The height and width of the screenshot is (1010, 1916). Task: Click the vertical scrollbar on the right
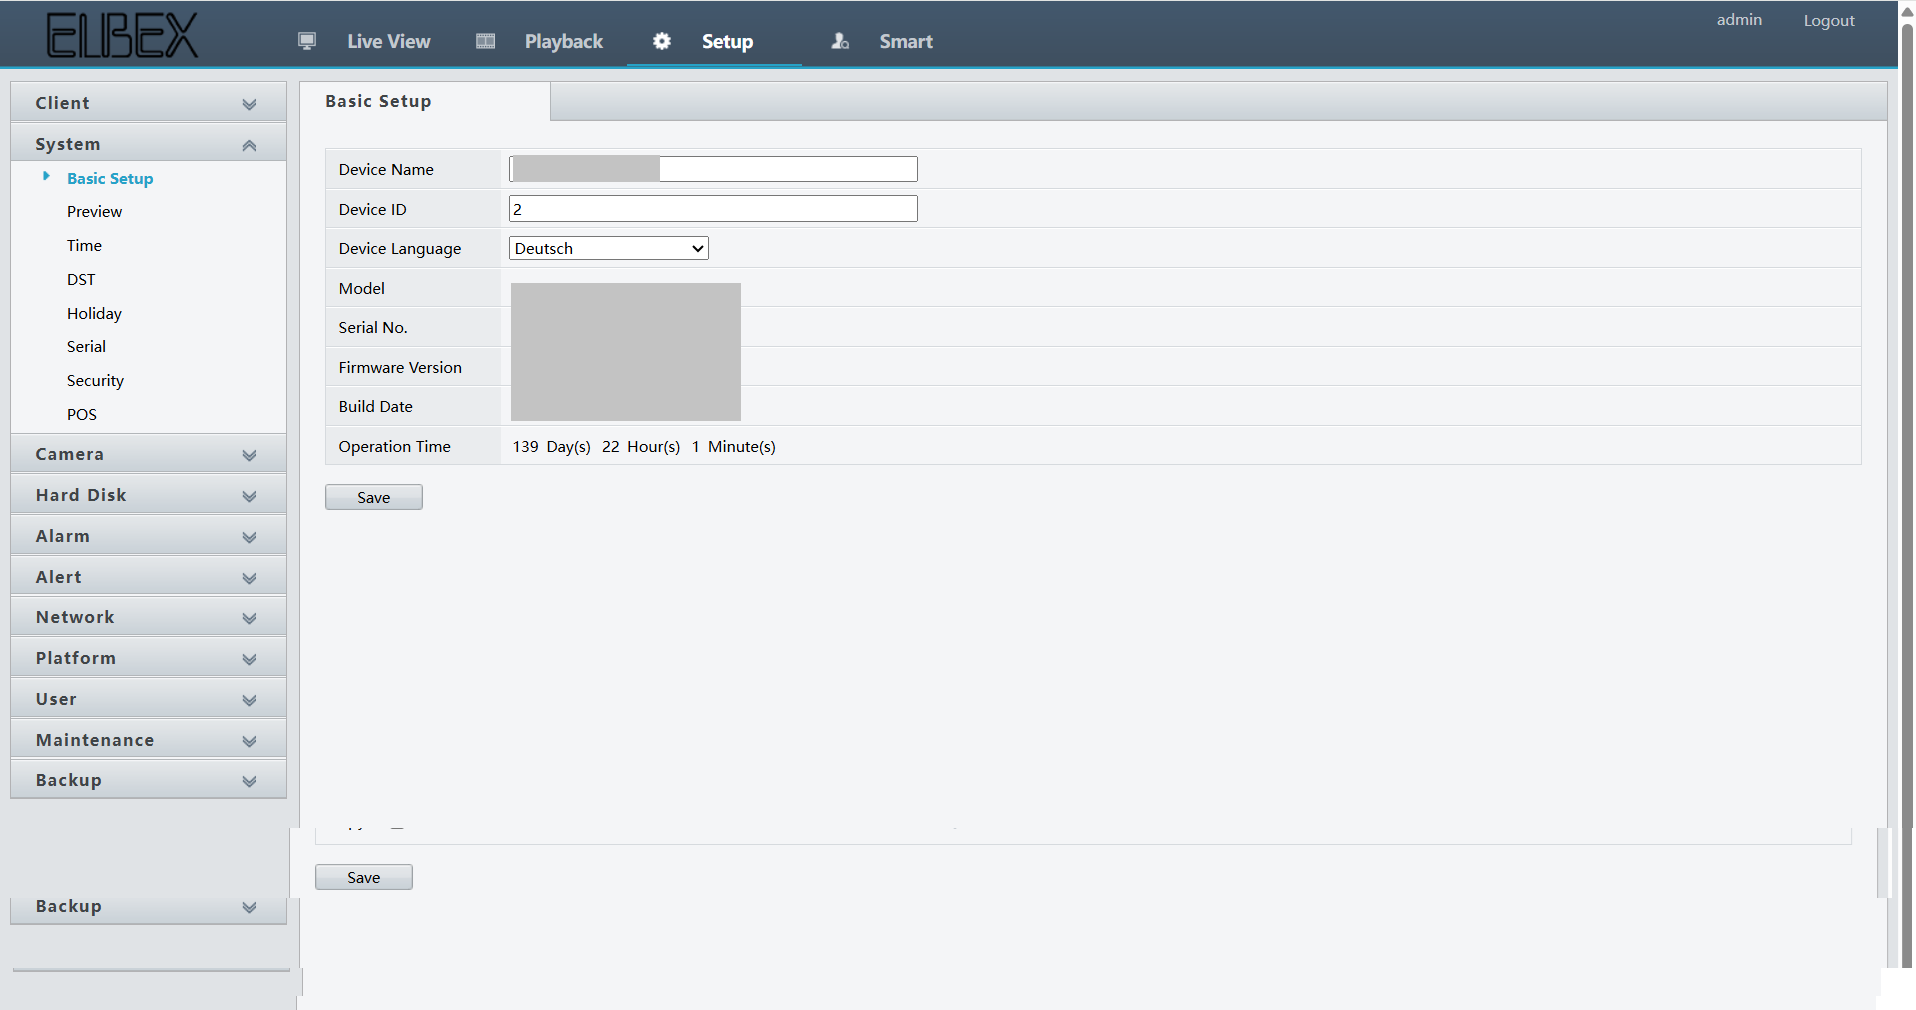click(1906, 500)
